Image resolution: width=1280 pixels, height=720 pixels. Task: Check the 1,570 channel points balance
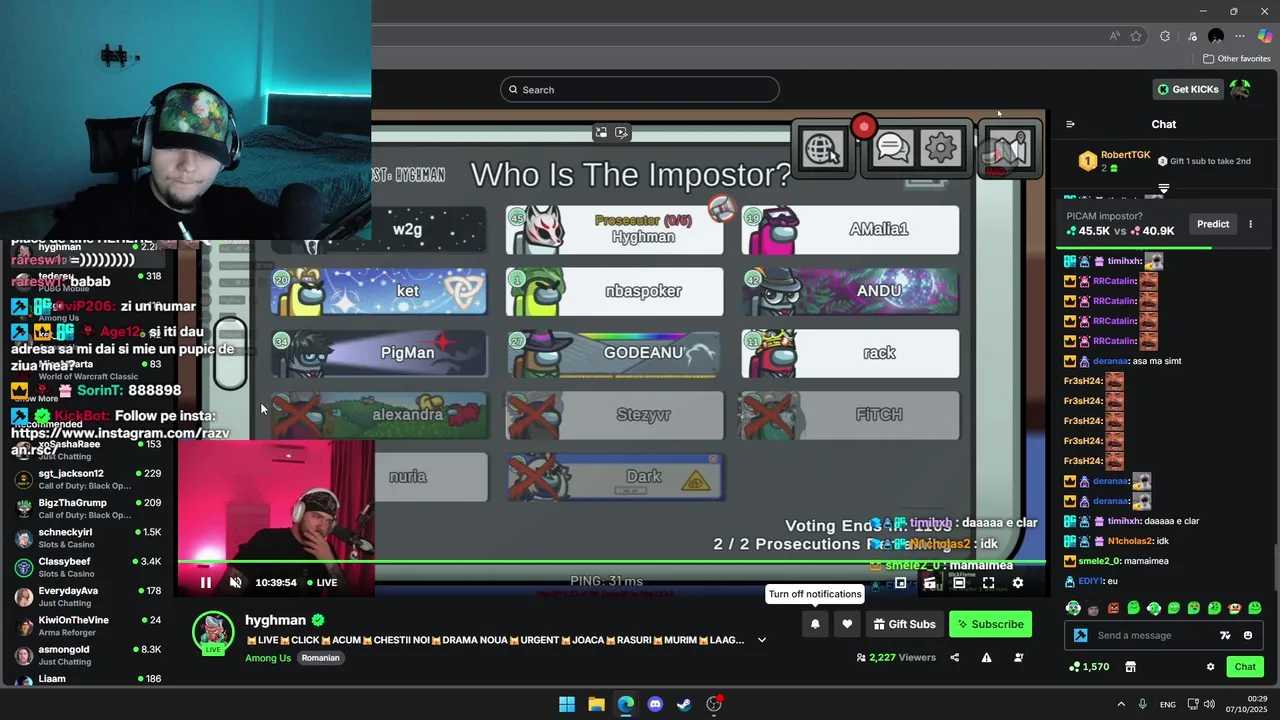pos(1089,667)
